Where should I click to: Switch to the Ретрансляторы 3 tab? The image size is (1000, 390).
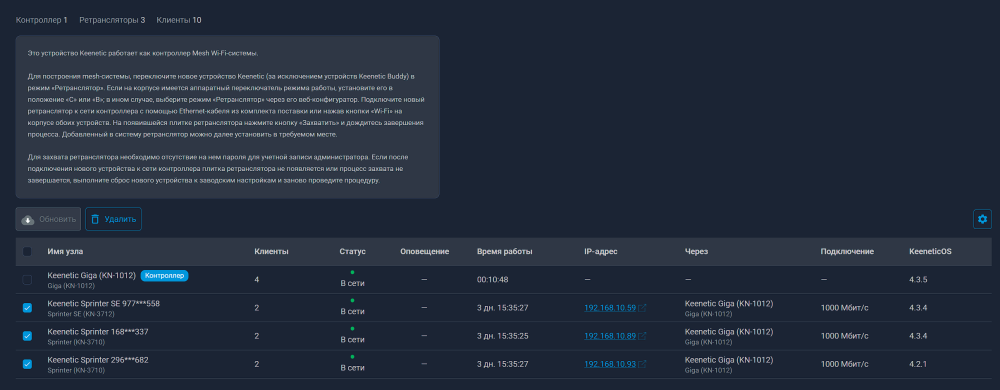[x=112, y=20]
